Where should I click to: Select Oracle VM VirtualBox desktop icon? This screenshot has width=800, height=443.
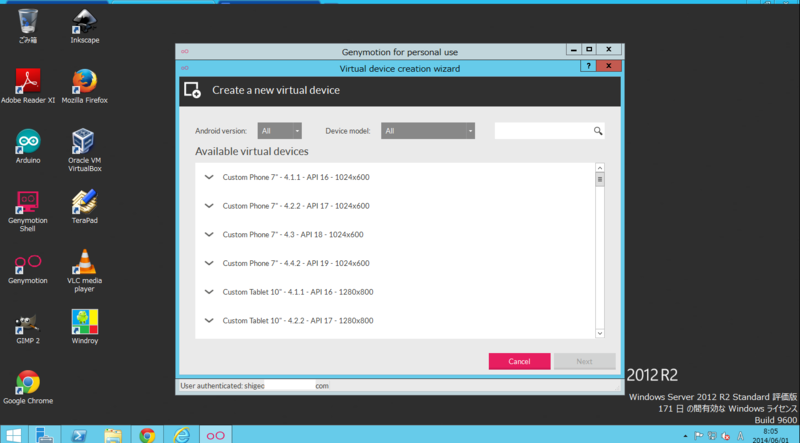click(85, 149)
